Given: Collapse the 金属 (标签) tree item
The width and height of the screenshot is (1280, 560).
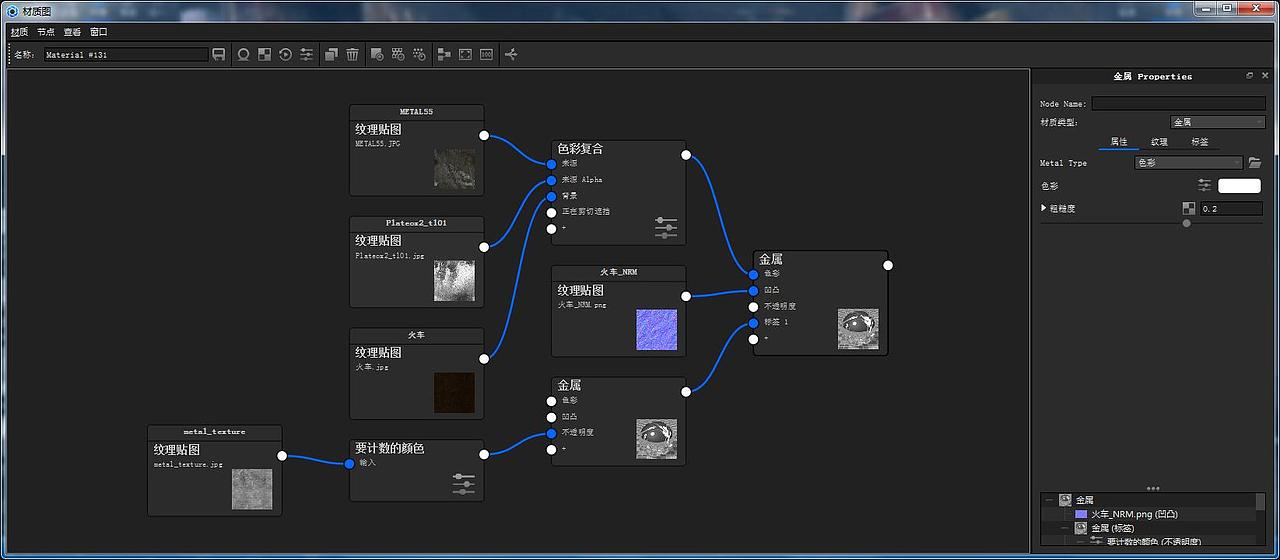Looking at the screenshot, I should pyautogui.click(x=1065, y=528).
